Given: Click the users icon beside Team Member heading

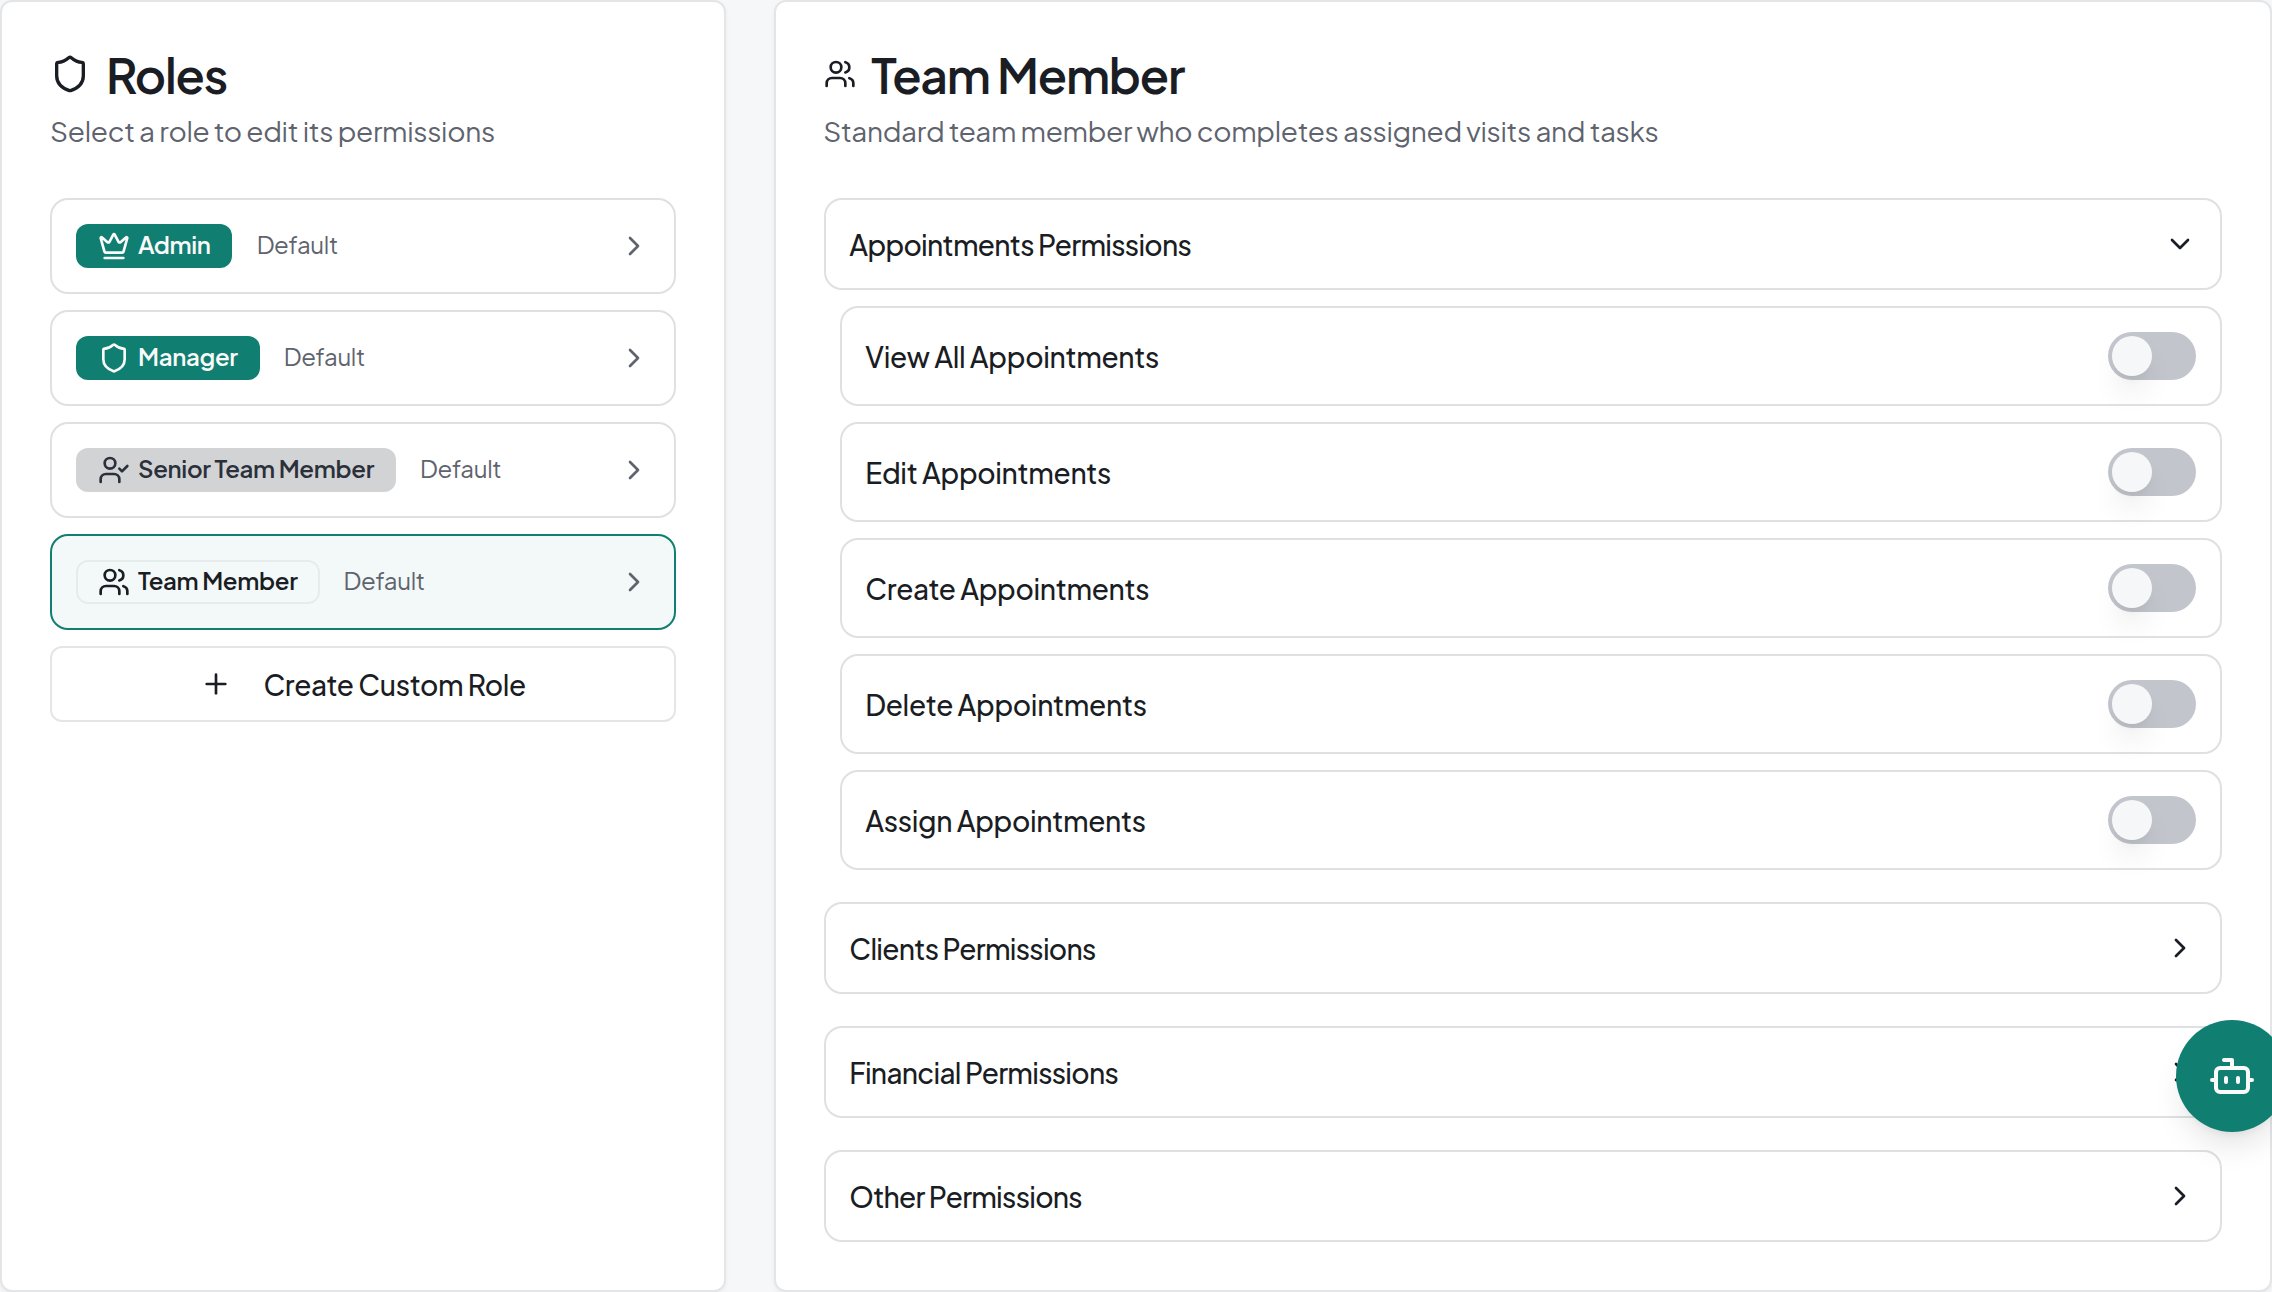Looking at the screenshot, I should 840,75.
